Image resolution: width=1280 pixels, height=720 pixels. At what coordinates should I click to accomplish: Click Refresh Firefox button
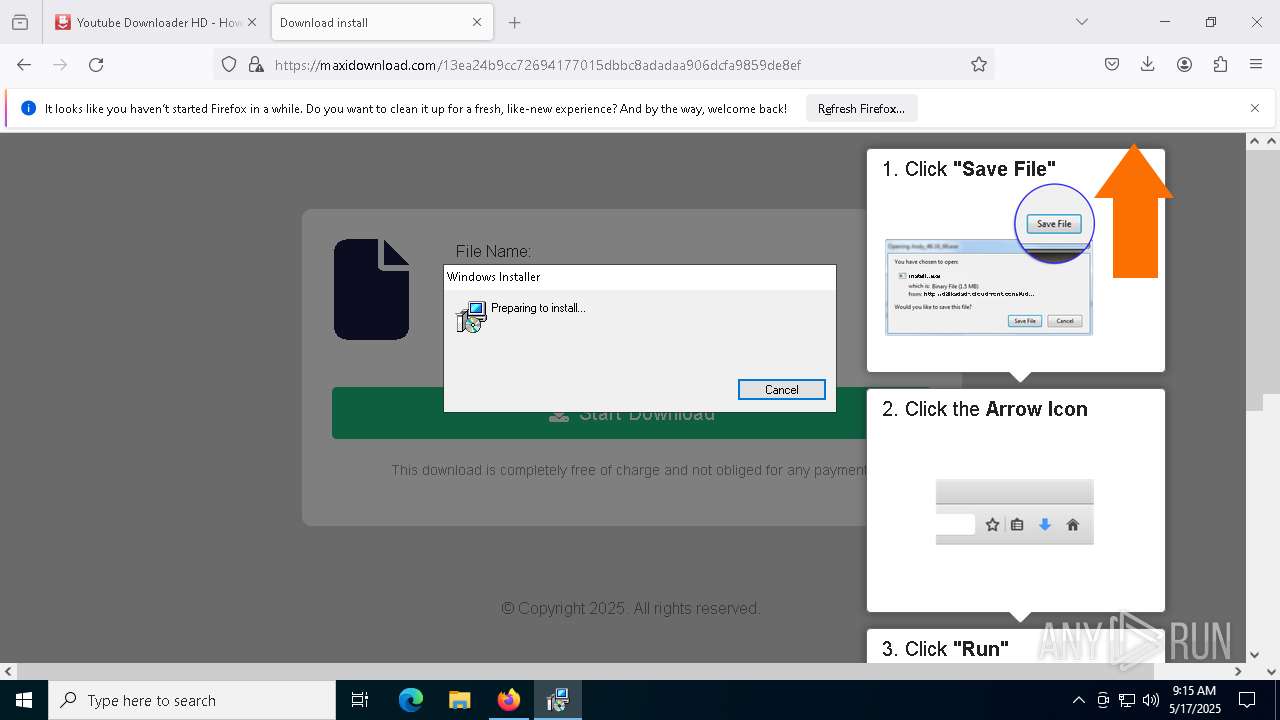pos(861,108)
